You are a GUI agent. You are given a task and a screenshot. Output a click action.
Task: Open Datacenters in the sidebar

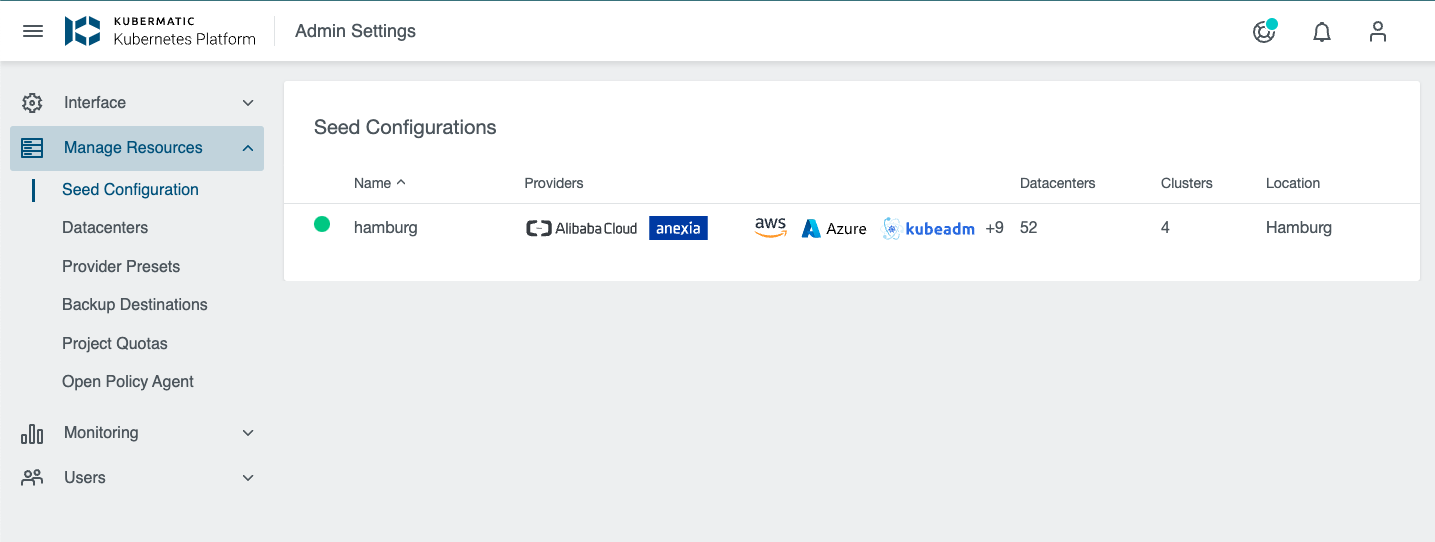[105, 228]
